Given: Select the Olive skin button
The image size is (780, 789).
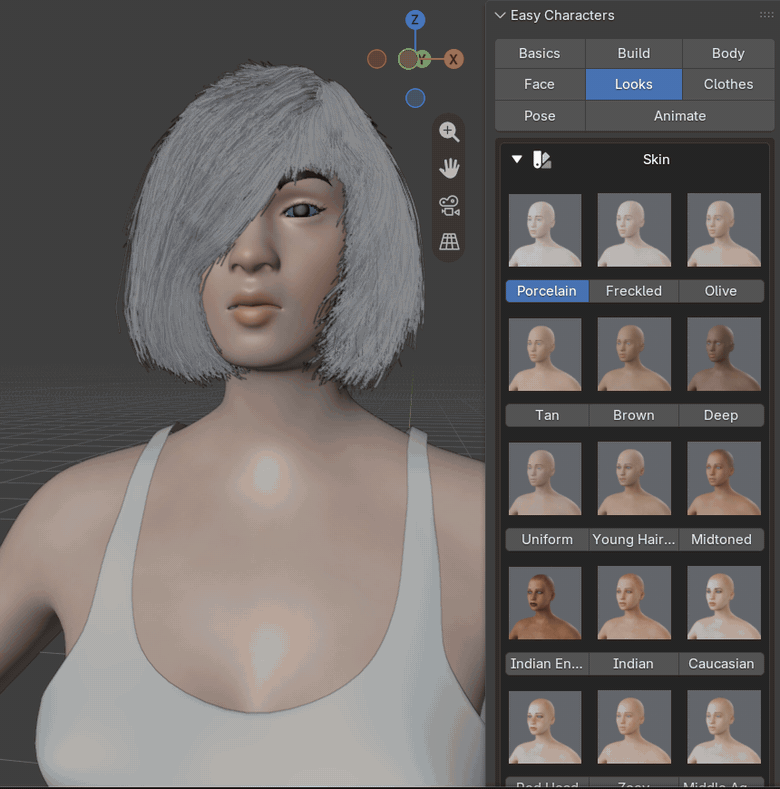Looking at the screenshot, I should coord(721,291).
